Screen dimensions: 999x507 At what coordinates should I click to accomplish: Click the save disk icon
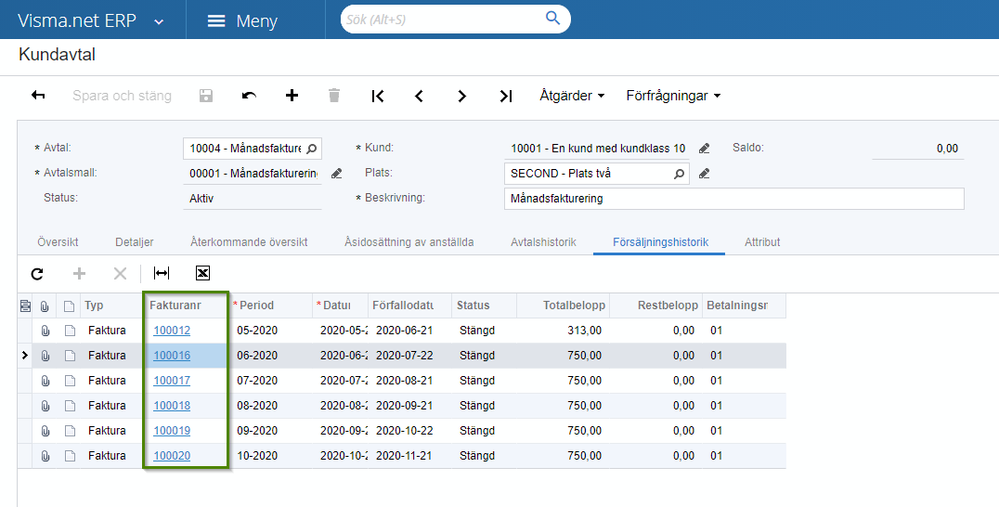point(206,96)
